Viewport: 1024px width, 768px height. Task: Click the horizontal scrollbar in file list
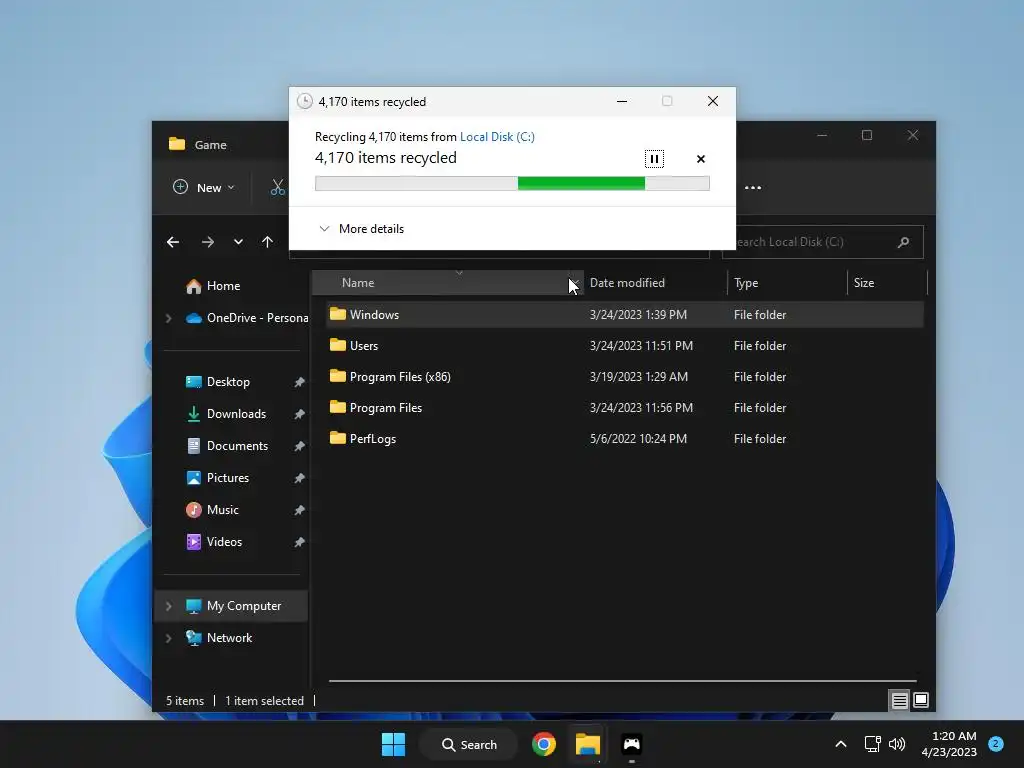pos(622,680)
